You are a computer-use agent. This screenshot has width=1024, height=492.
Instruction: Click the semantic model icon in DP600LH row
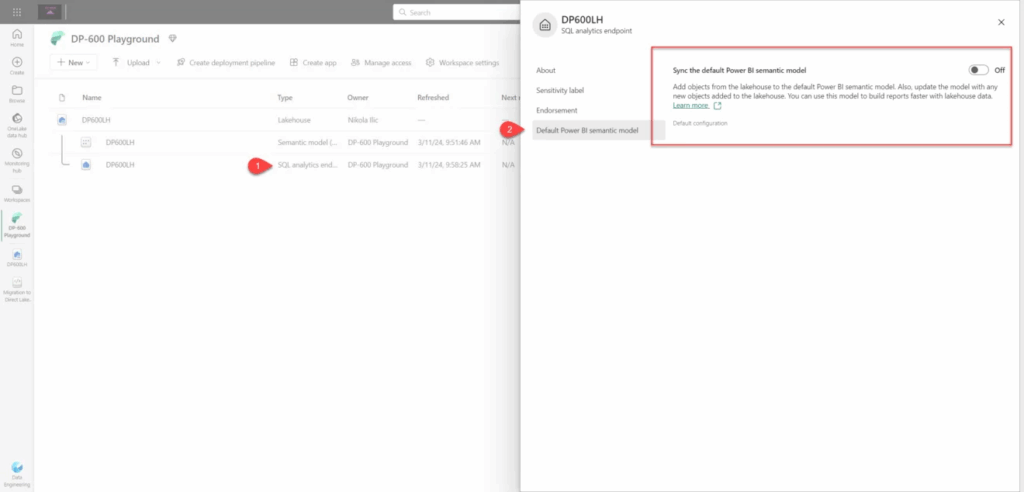coord(86,142)
